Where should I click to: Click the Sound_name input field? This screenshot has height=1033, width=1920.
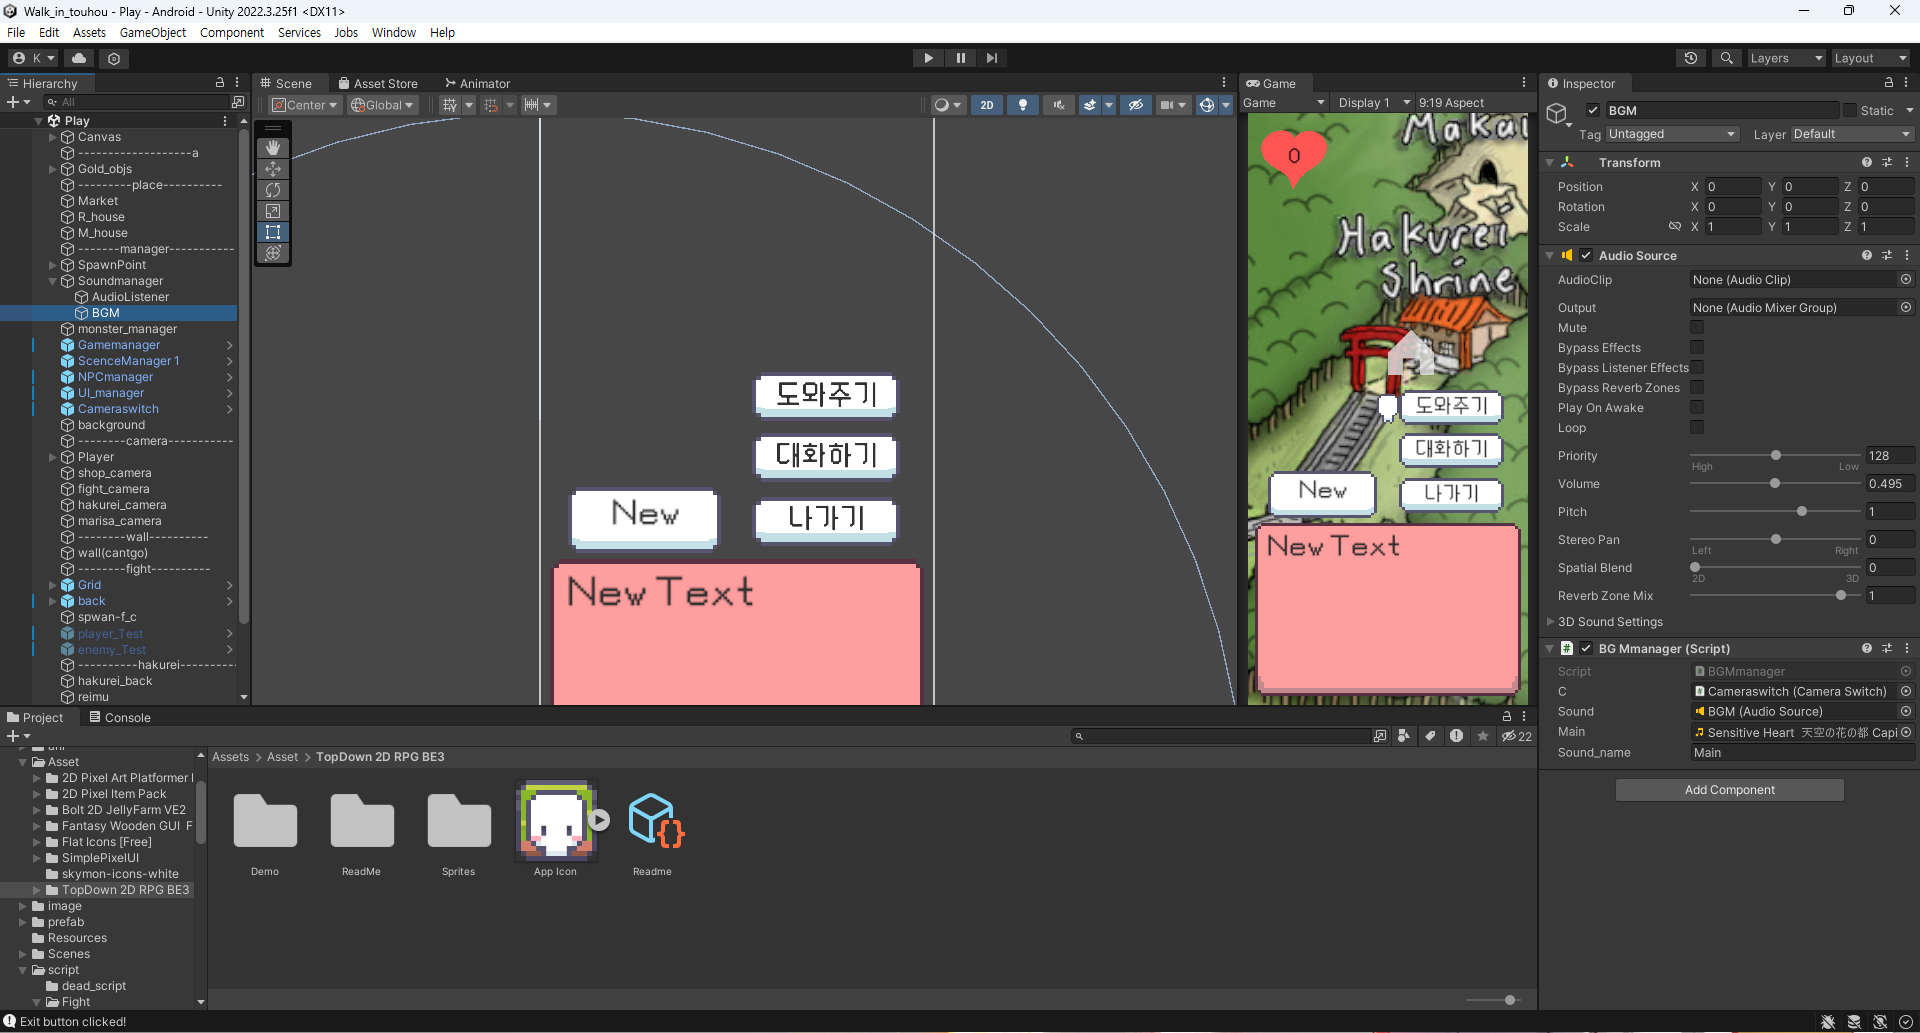[x=1802, y=753]
